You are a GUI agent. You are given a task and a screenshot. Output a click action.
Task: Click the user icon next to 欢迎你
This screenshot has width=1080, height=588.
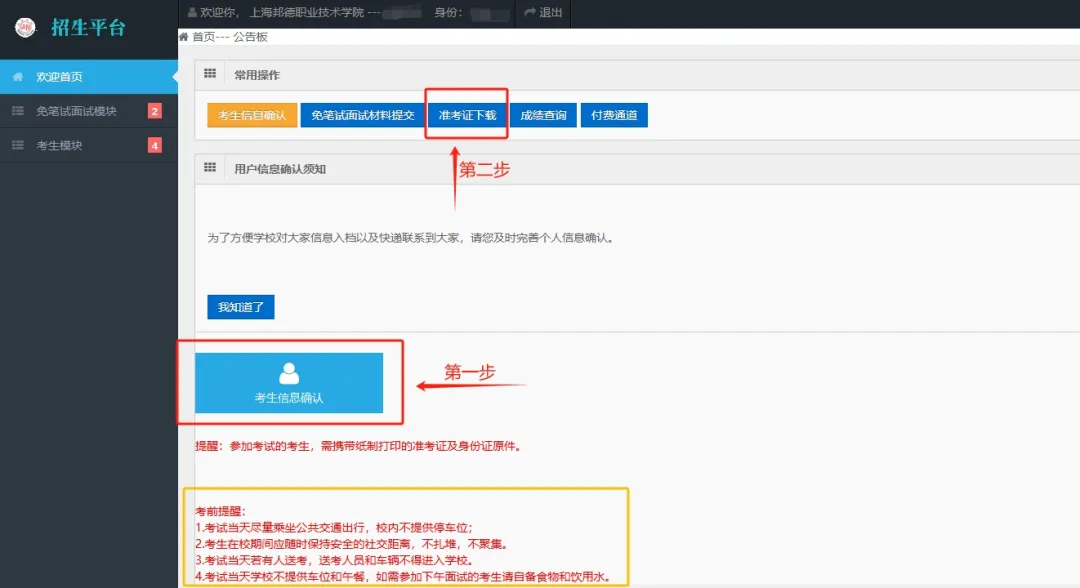click(x=192, y=13)
